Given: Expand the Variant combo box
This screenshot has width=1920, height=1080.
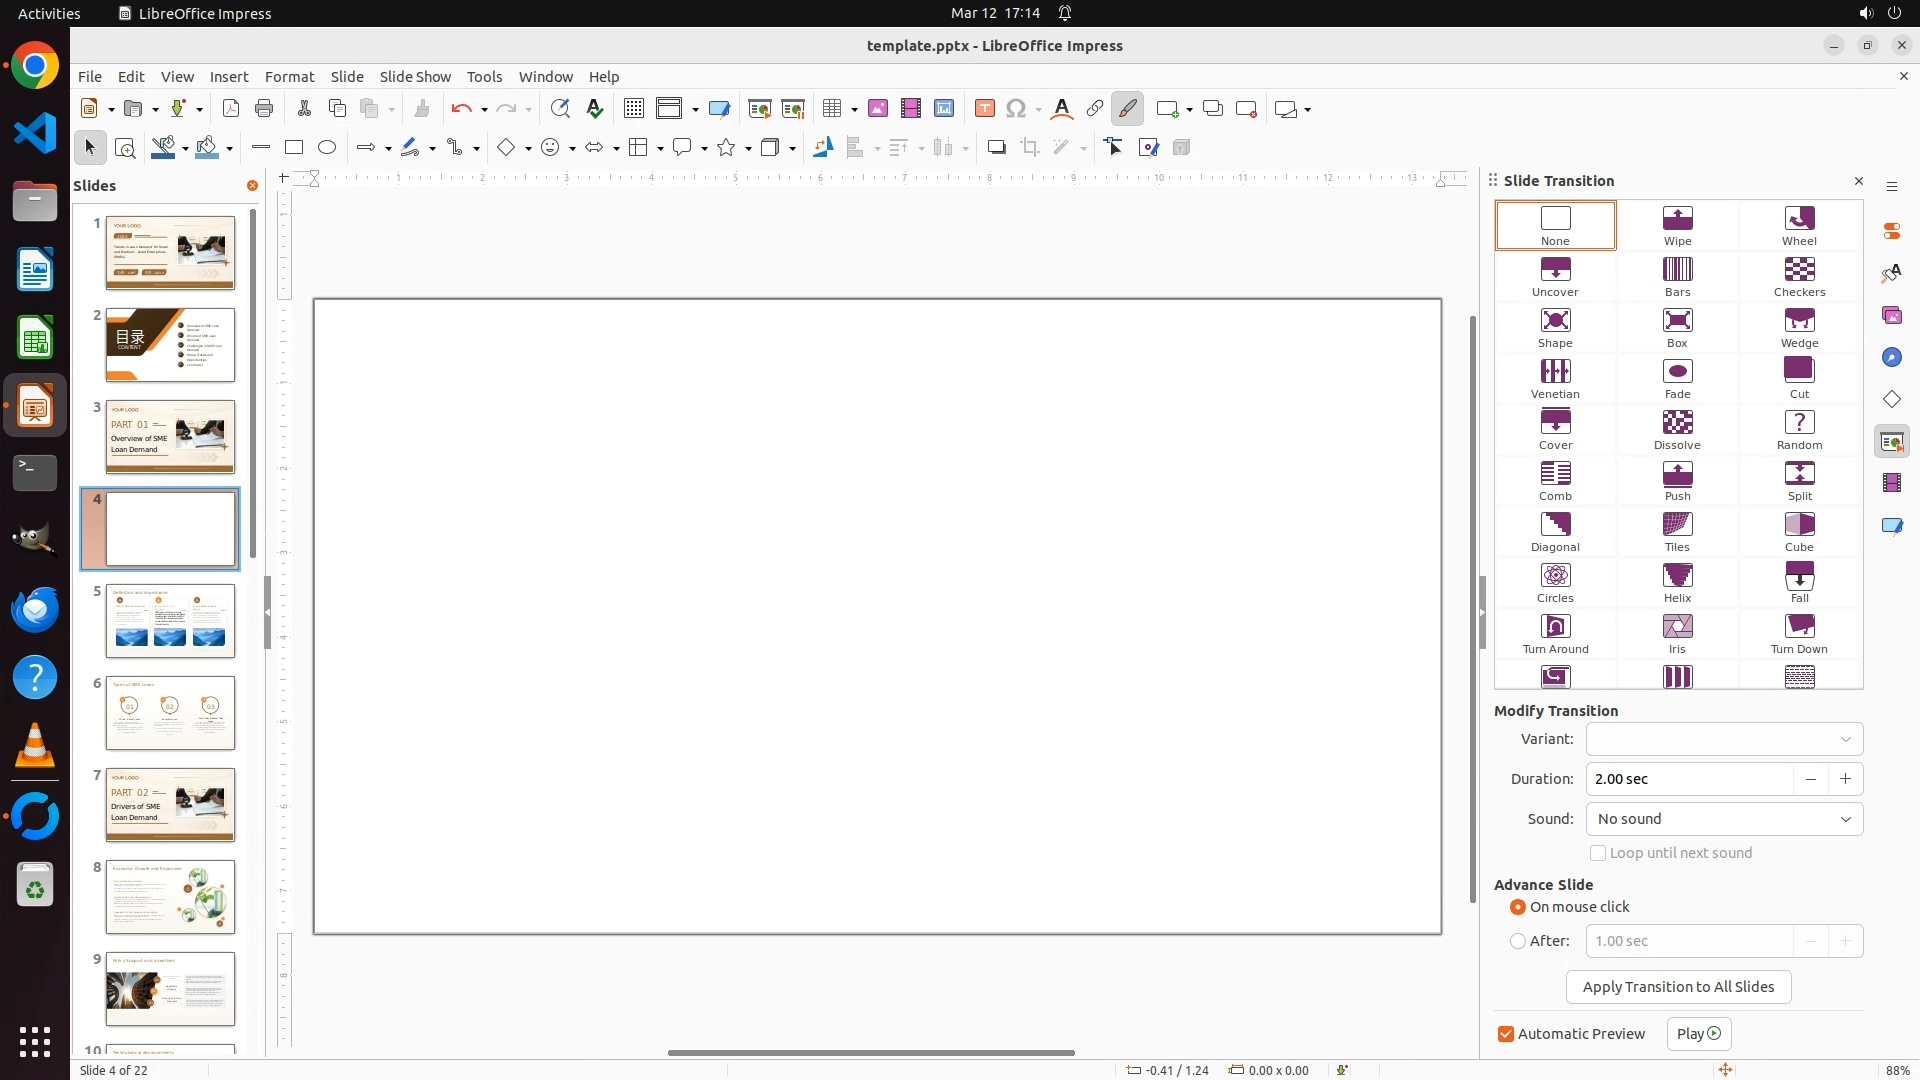Looking at the screenshot, I should click(x=1724, y=739).
